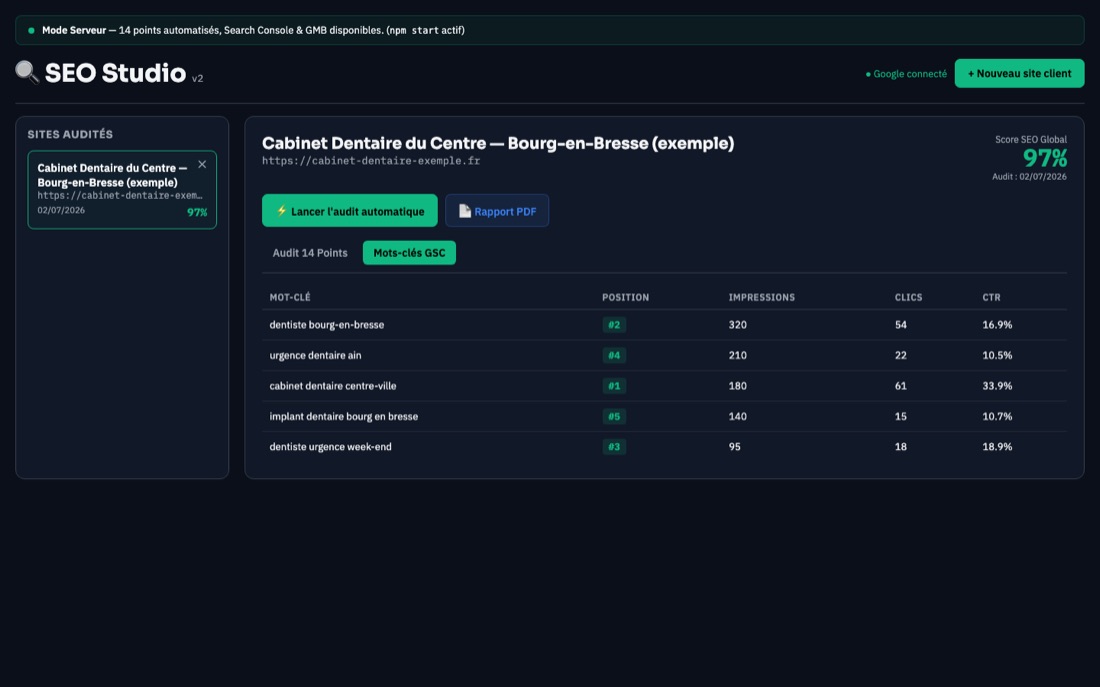This screenshot has height=687, width=1100.
Task: Switch to the Audit 14 Points tab
Action: click(x=310, y=253)
